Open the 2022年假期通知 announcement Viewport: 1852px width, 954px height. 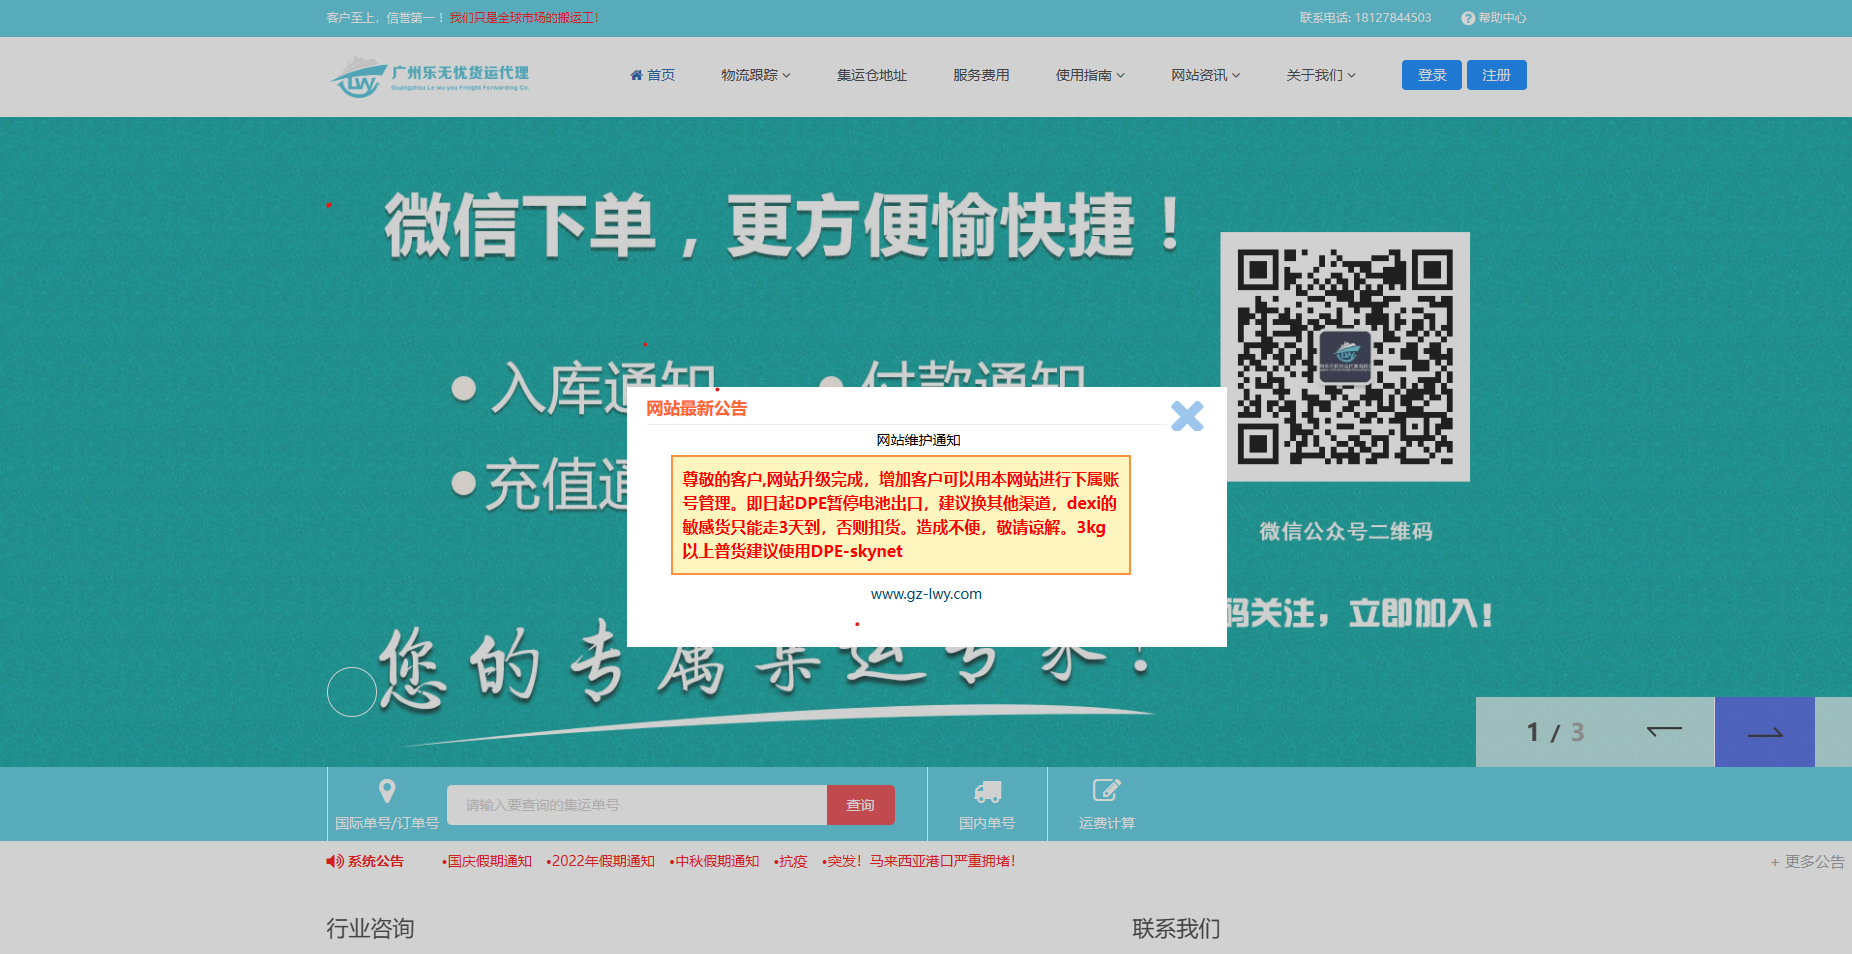pos(600,861)
